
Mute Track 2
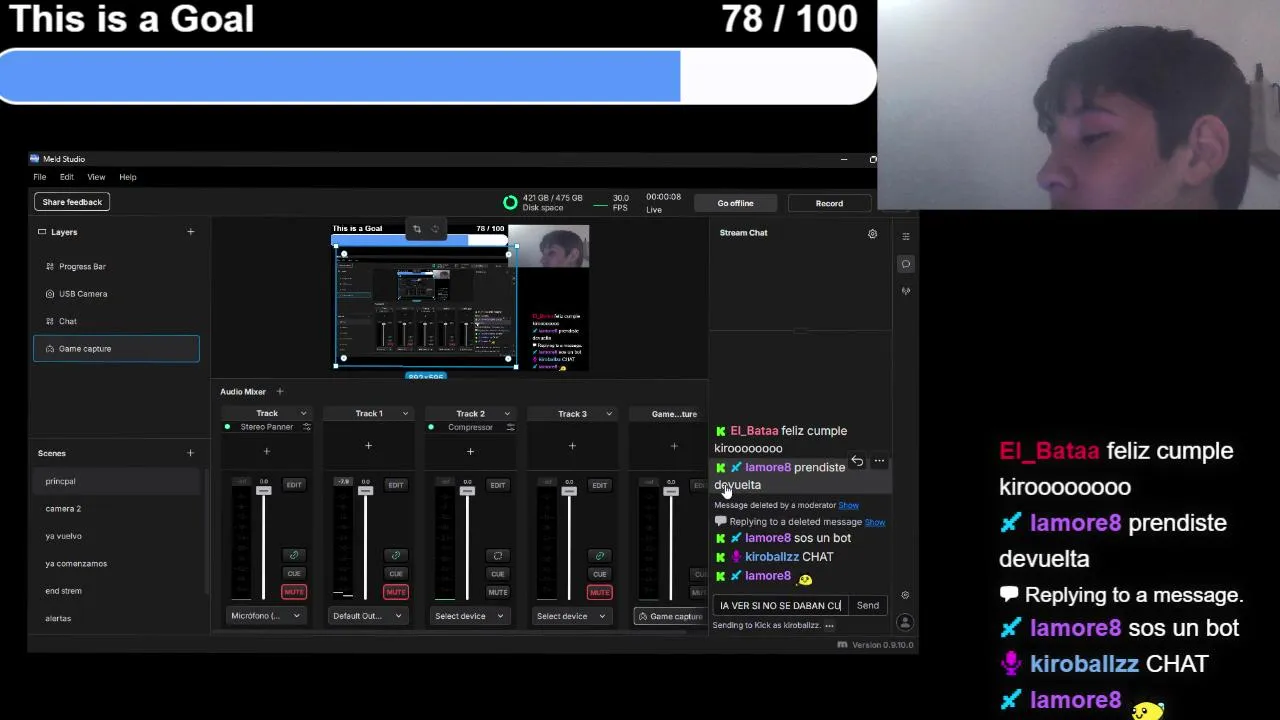[x=497, y=592]
